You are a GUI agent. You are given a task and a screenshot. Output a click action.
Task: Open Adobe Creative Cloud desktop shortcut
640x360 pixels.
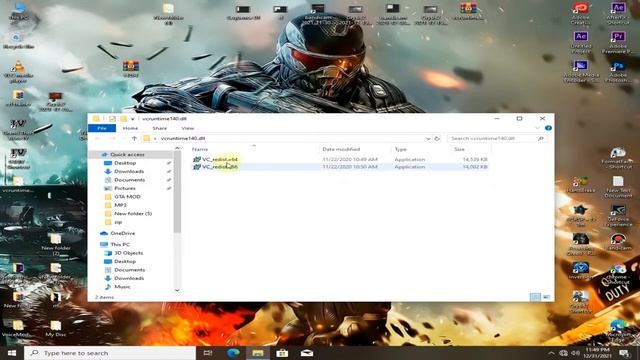(x=580, y=12)
